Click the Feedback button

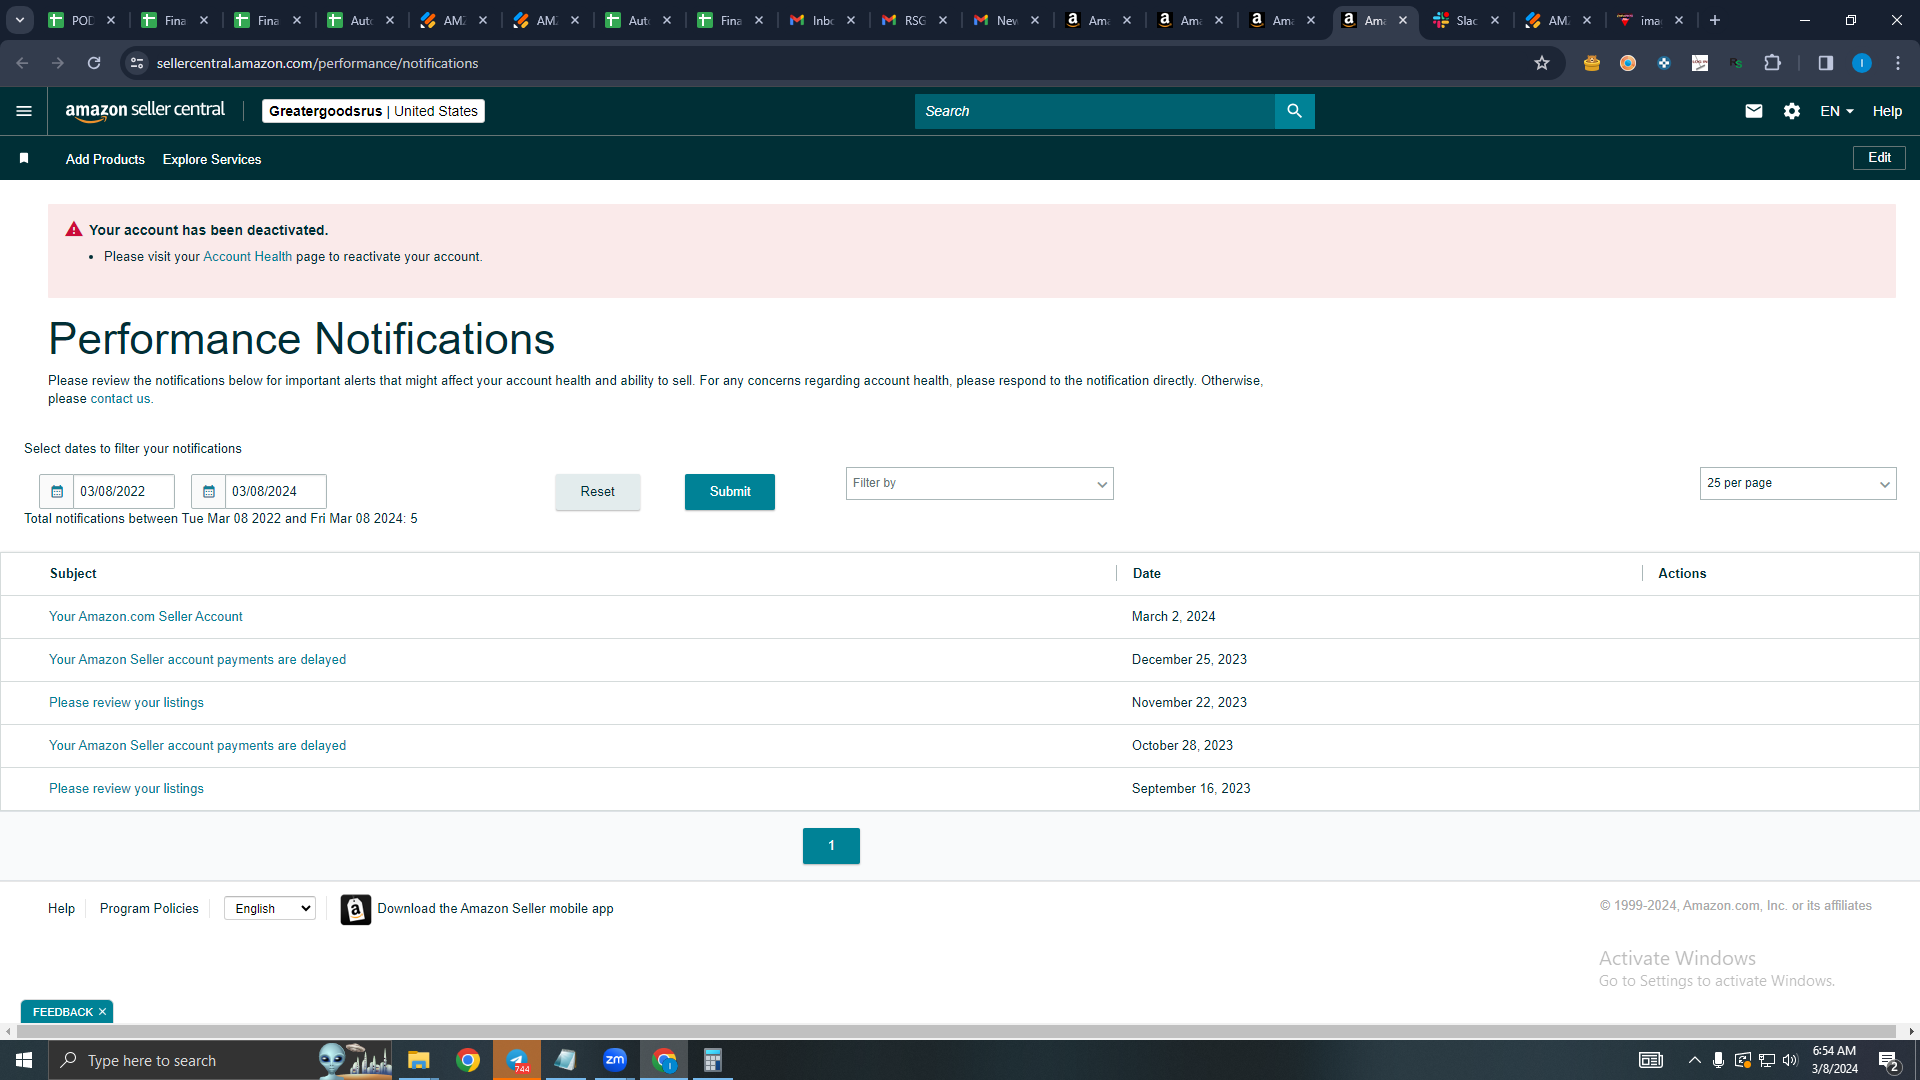(62, 1012)
